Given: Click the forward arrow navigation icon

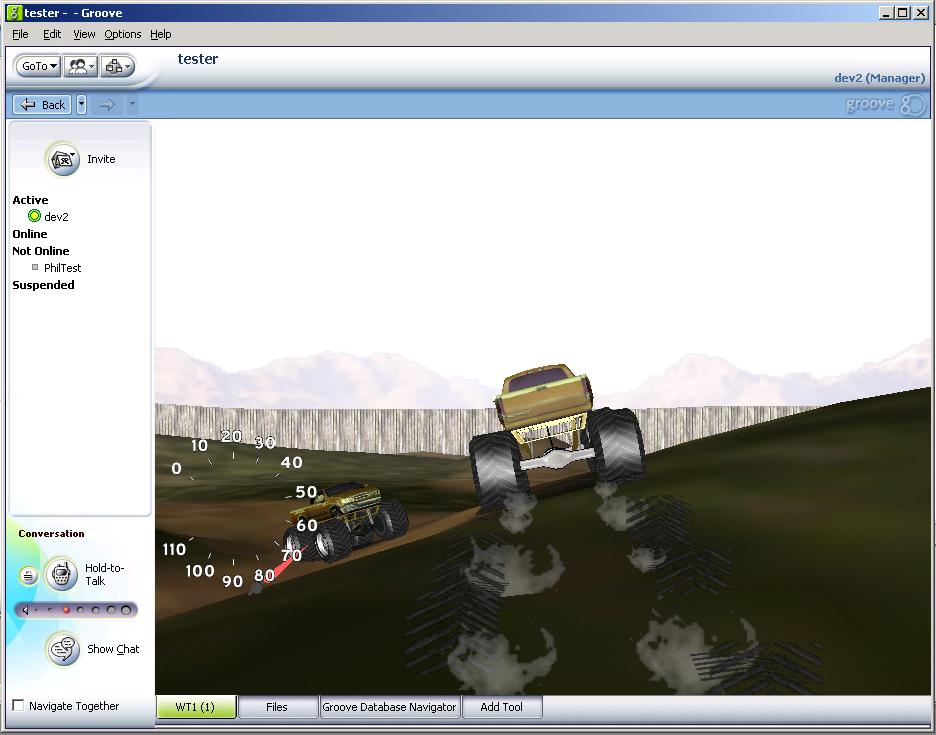Looking at the screenshot, I should tap(107, 105).
